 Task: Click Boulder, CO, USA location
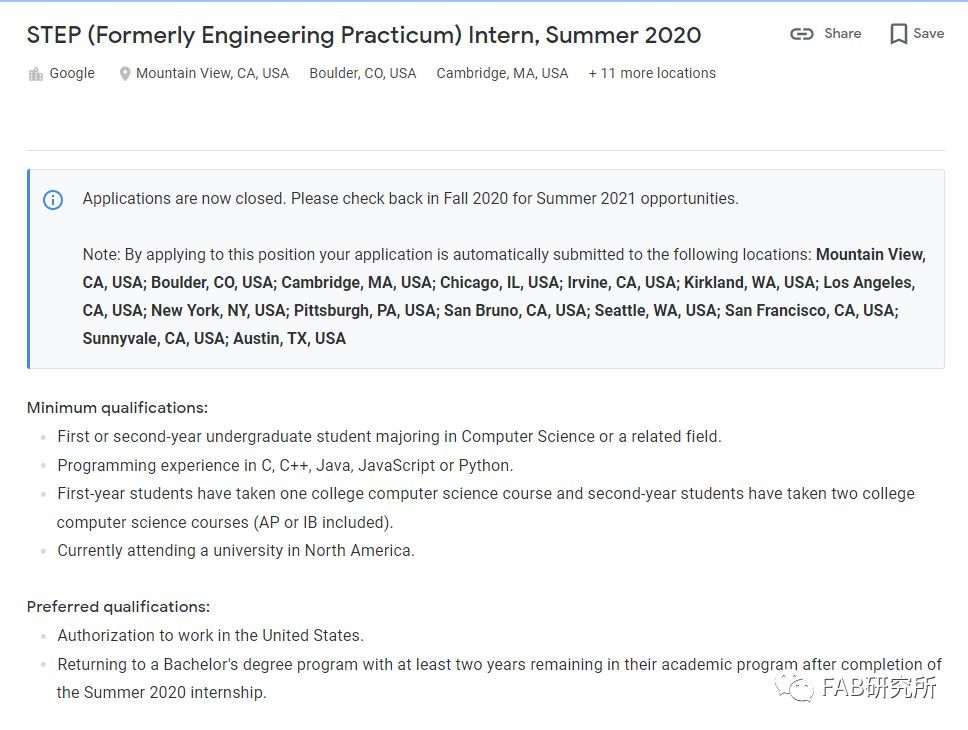tap(363, 73)
